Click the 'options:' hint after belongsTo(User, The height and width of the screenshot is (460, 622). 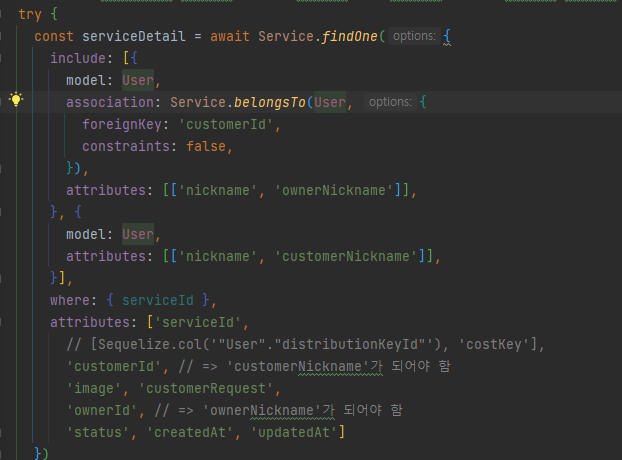(390, 102)
